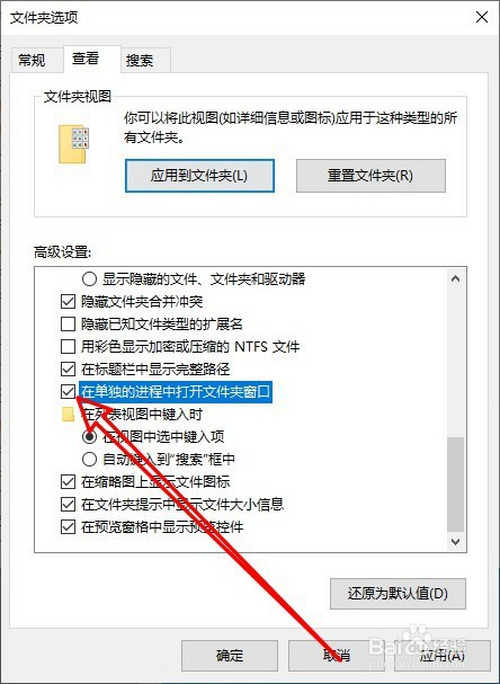Toggle 在缩略图上显示文件图标 checkbox
Viewport: 500px width, 684px height.
click(68, 482)
